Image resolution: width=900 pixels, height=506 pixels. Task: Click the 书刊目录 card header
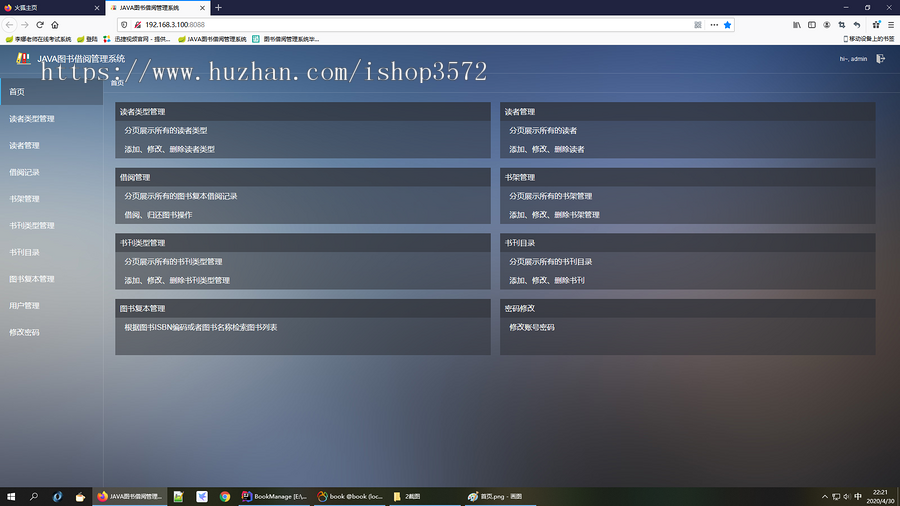click(688, 243)
